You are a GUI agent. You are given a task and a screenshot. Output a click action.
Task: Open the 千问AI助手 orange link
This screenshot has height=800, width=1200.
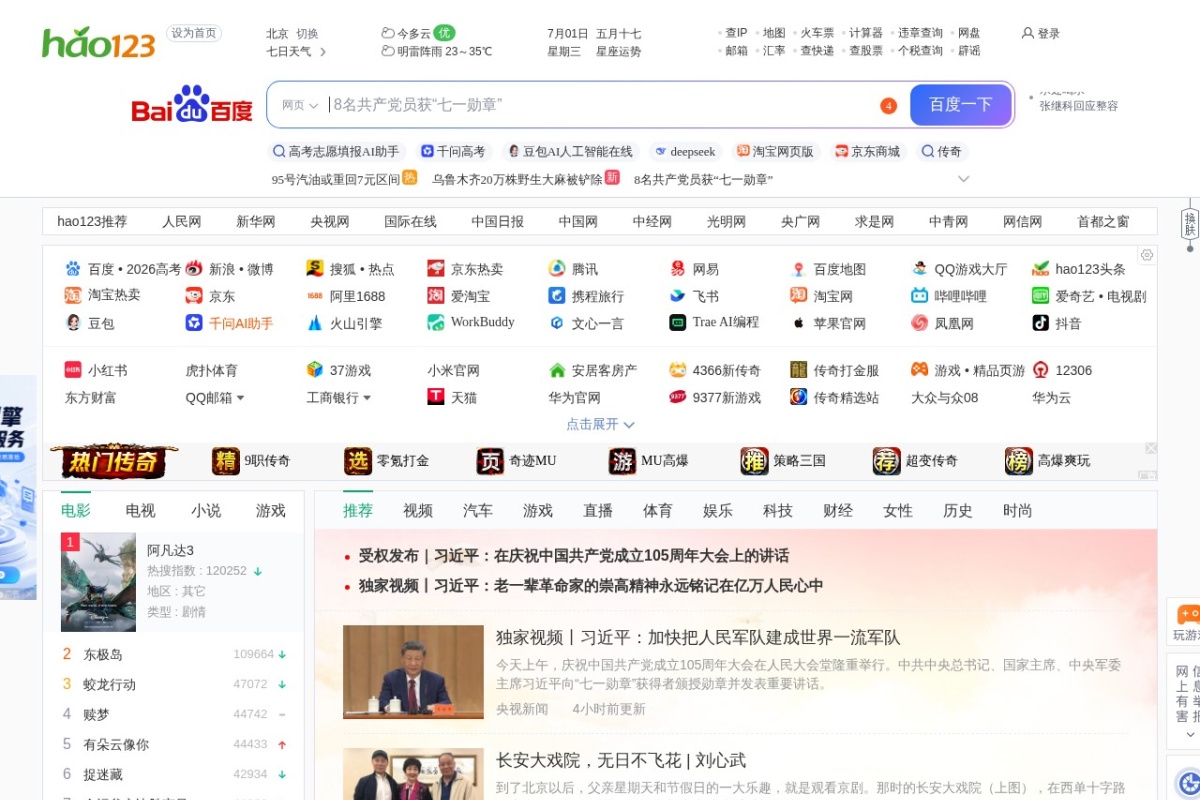tap(240, 323)
